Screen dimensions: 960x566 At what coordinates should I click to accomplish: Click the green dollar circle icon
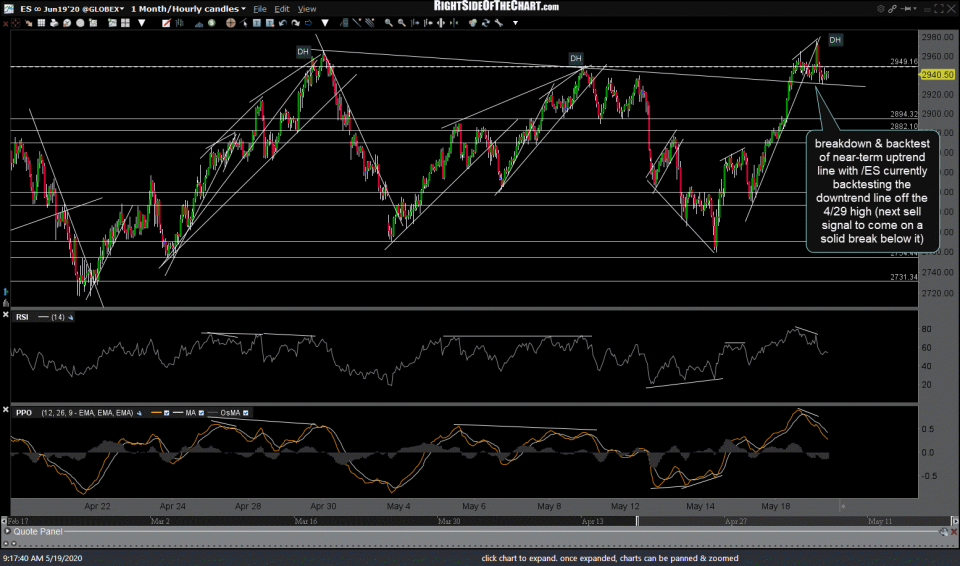(x=211, y=23)
